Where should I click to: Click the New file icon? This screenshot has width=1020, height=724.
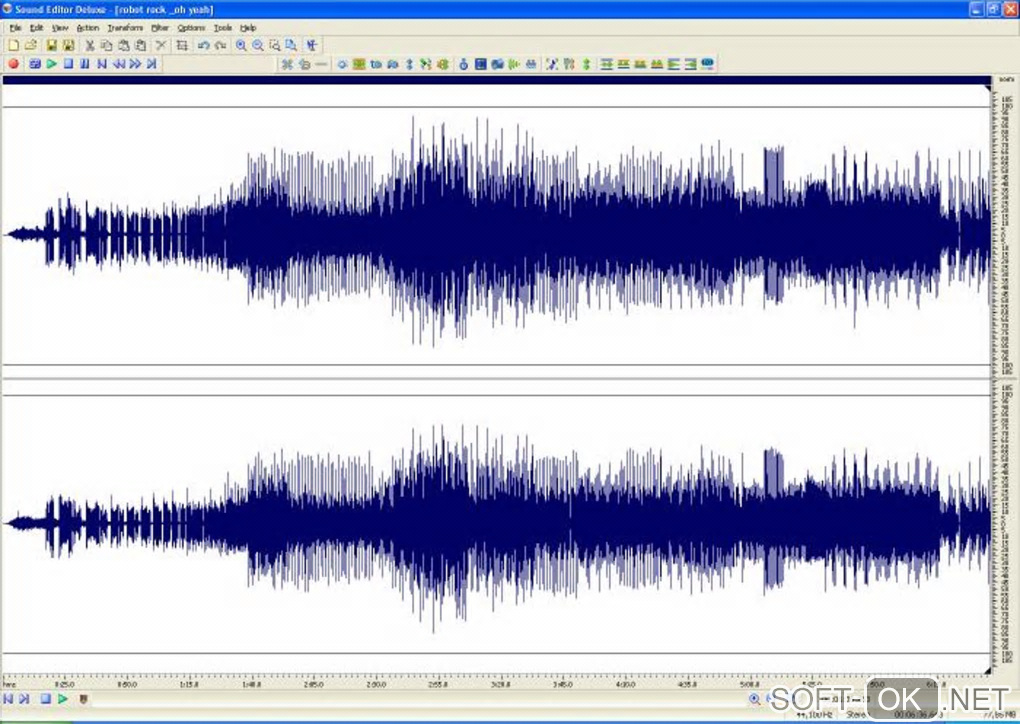coord(12,45)
